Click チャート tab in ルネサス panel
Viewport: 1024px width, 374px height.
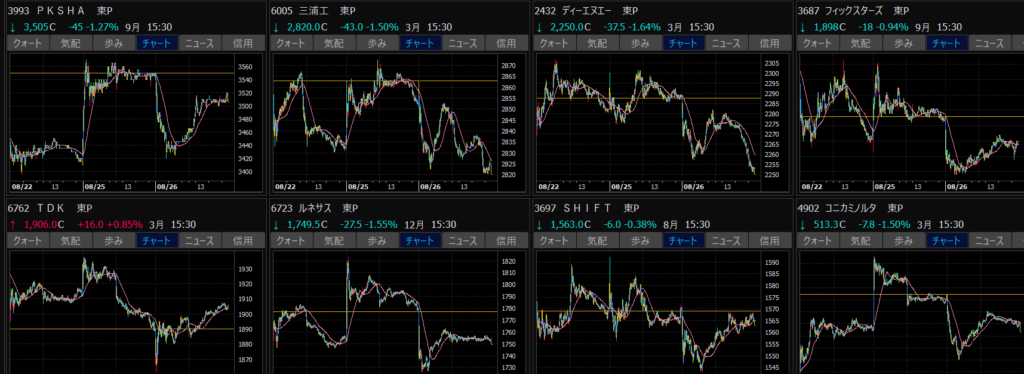point(421,240)
